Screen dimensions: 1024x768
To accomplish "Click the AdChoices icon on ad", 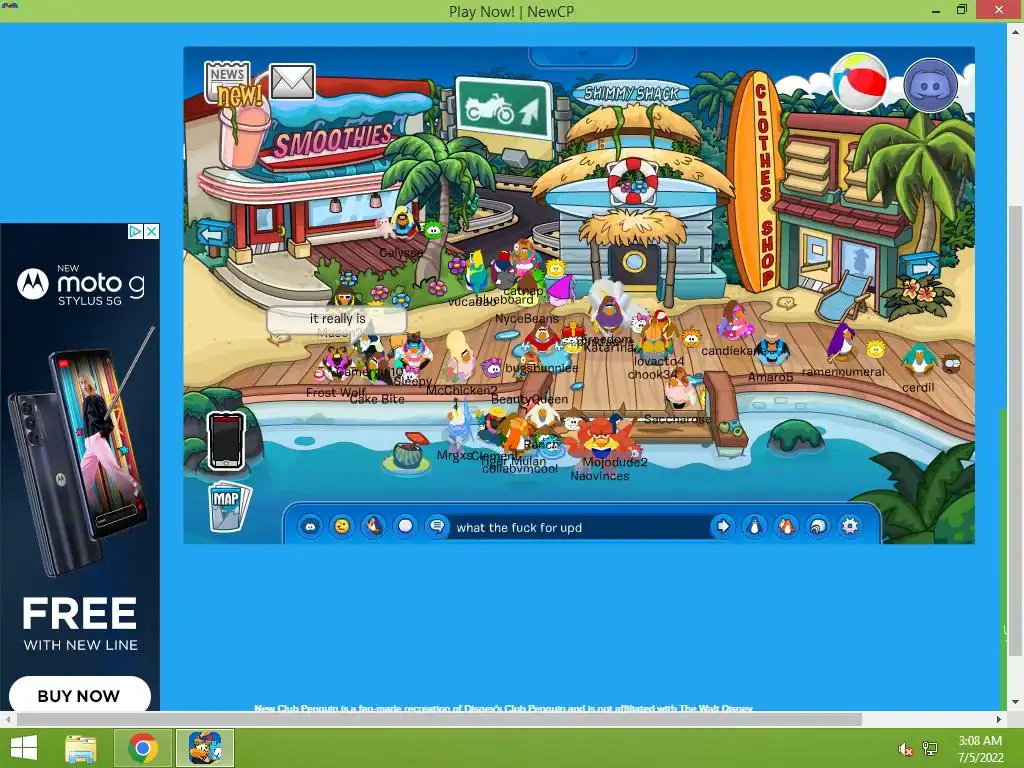I will [x=135, y=231].
